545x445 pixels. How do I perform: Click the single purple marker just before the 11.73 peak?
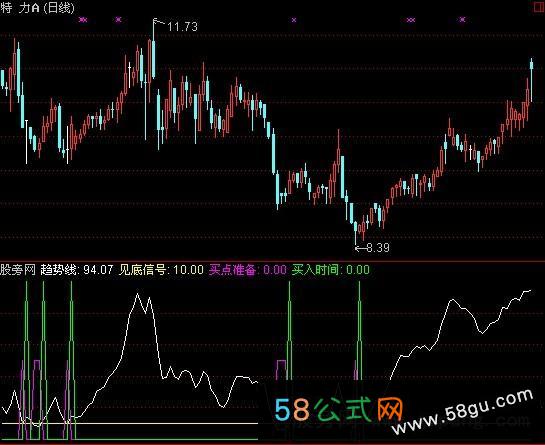click(x=119, y=20)
